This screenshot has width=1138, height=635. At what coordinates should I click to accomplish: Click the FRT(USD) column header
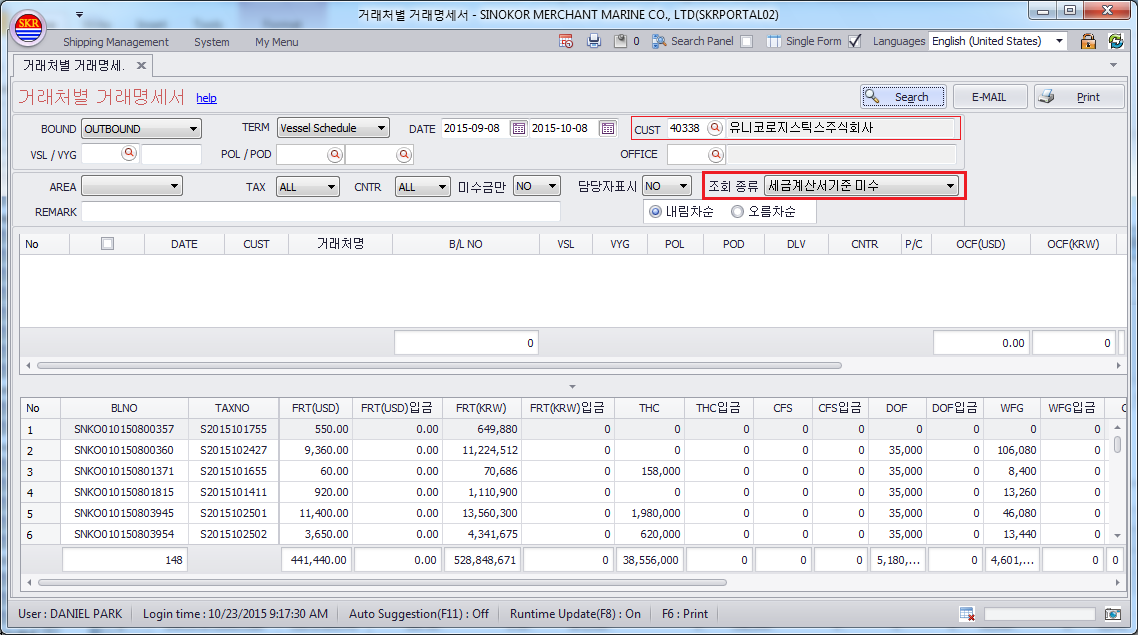click(x=316, y=408)
